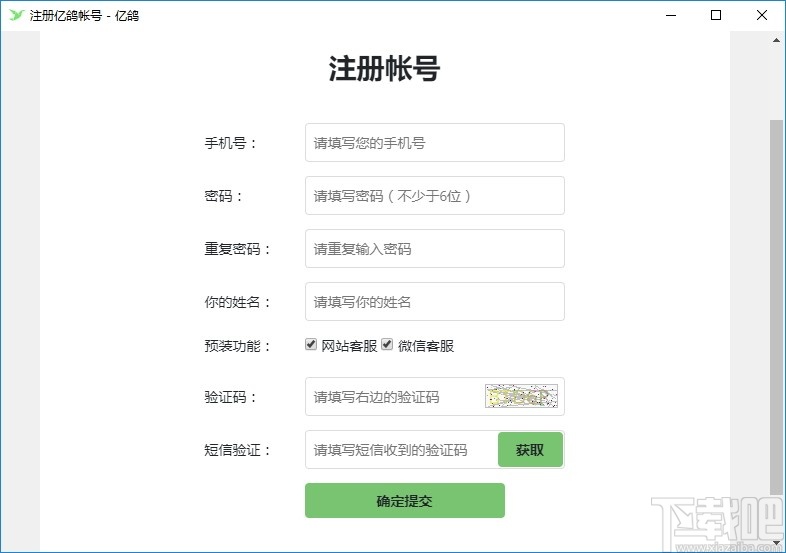
Task: Uncheck the 网站客服 checkbox
Action: 311,345
